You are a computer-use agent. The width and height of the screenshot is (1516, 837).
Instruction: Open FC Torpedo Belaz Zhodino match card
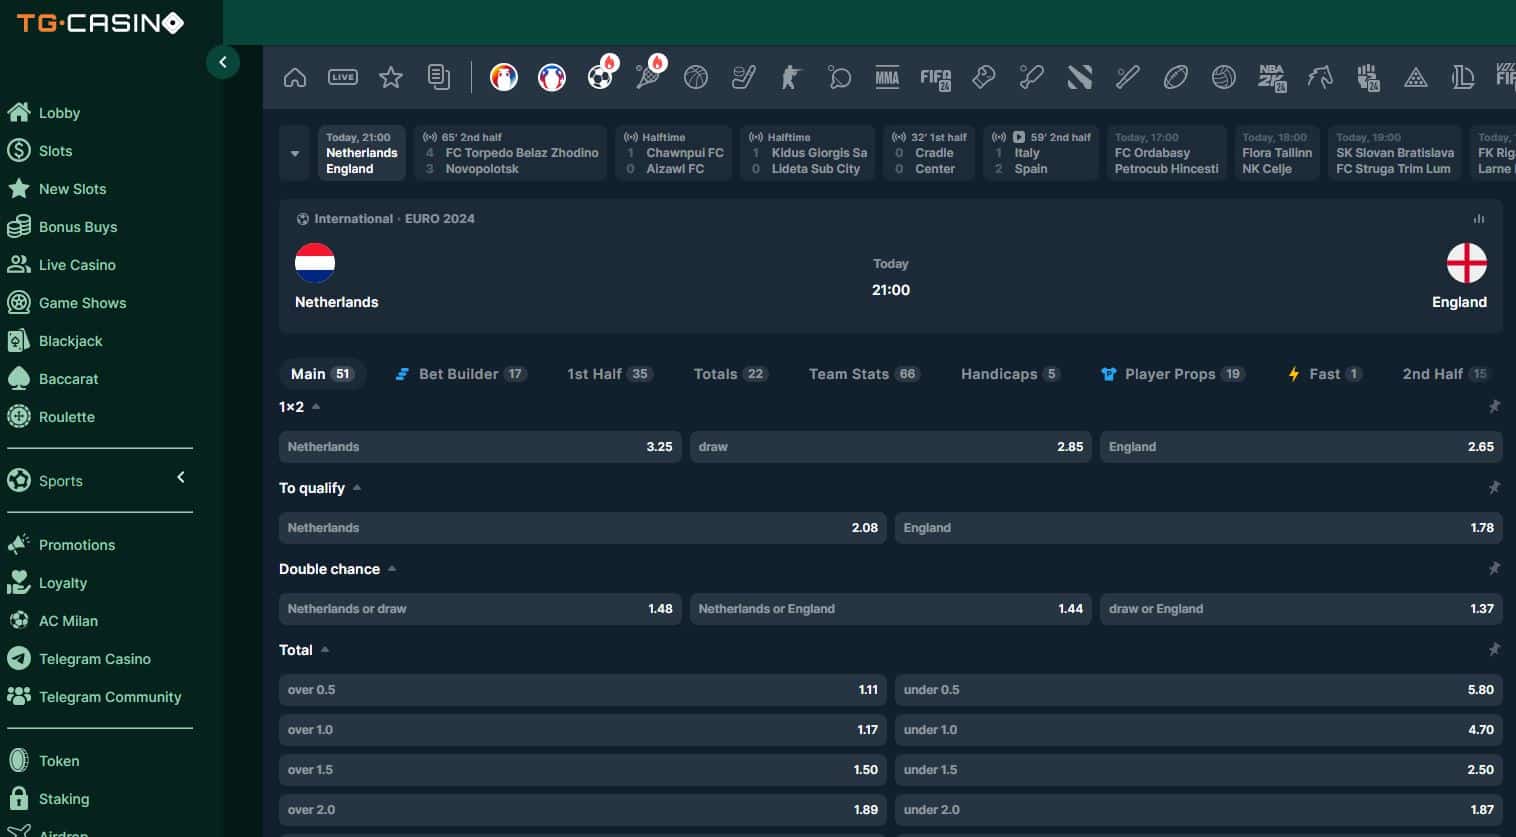(511, 153)
